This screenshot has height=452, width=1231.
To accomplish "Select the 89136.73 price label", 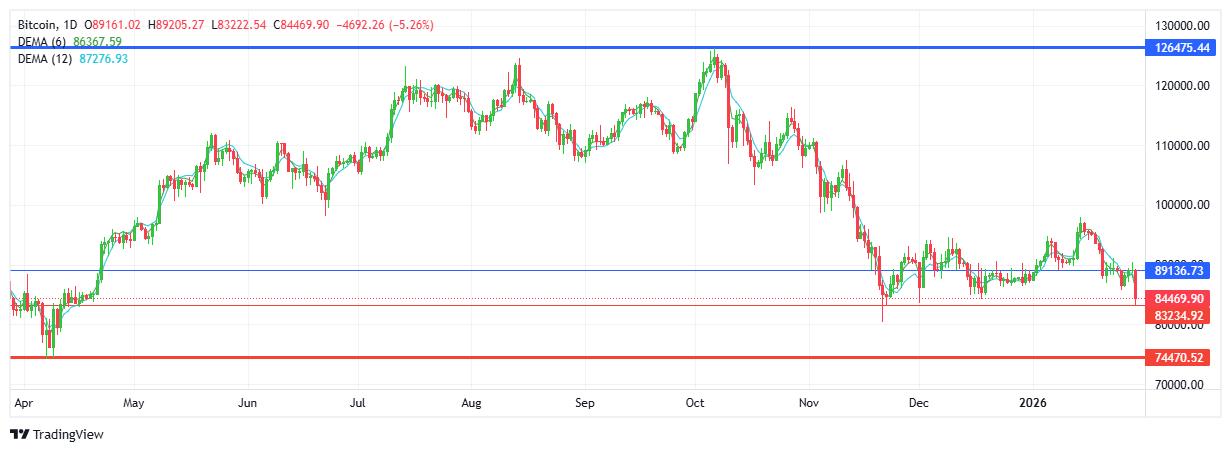I will (x=1181, y=270).
